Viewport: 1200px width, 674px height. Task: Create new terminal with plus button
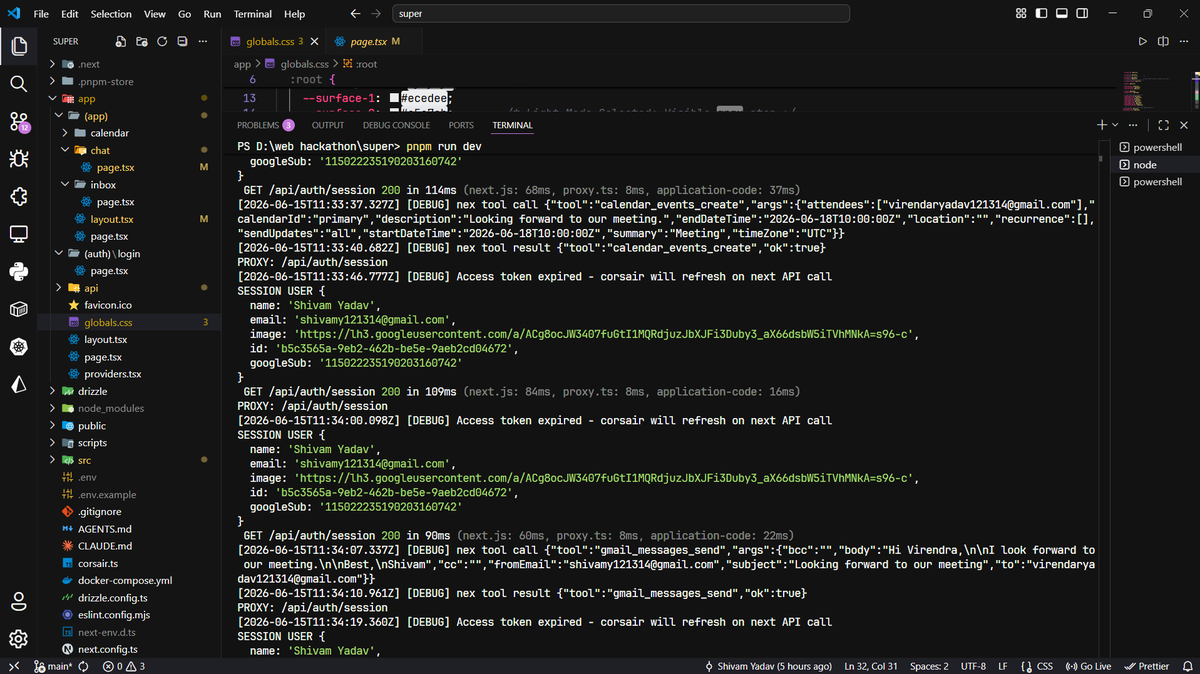tap(1101, 125)
